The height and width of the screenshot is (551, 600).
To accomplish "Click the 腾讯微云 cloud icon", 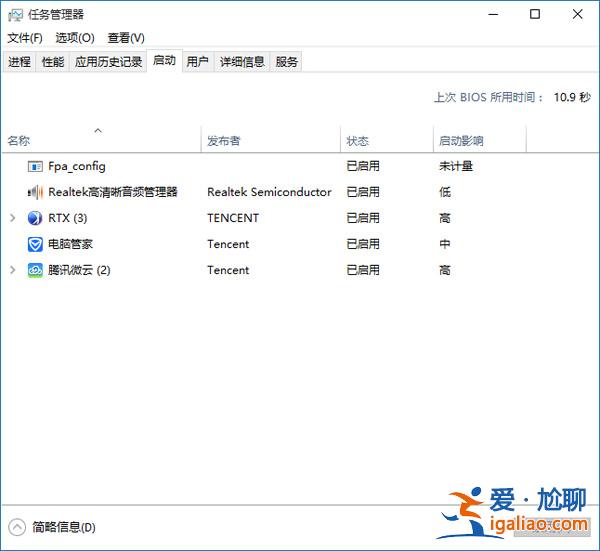I will pyautogui.click(x=35, y=270).
